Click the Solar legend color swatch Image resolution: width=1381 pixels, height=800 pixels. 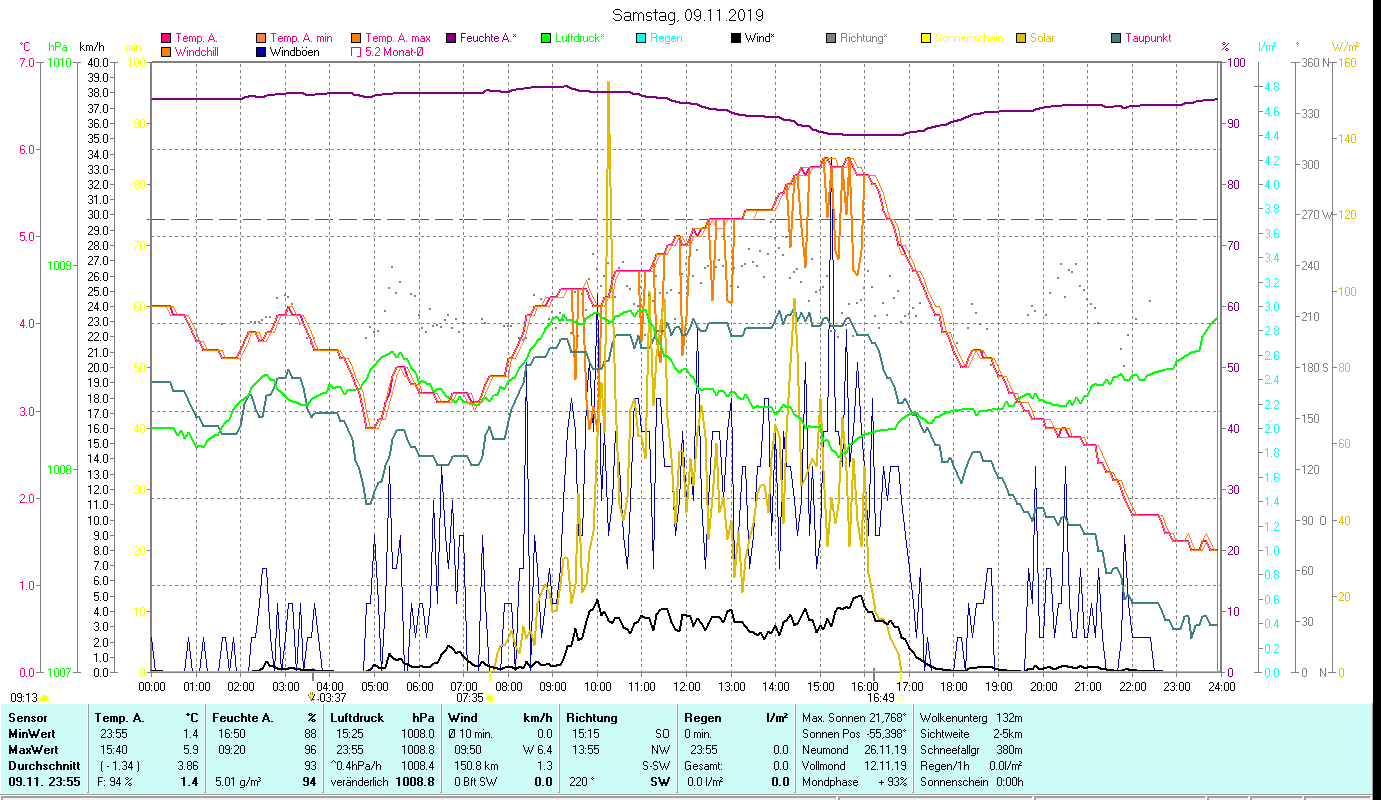pyautogui.click(x=1021, y=39)
